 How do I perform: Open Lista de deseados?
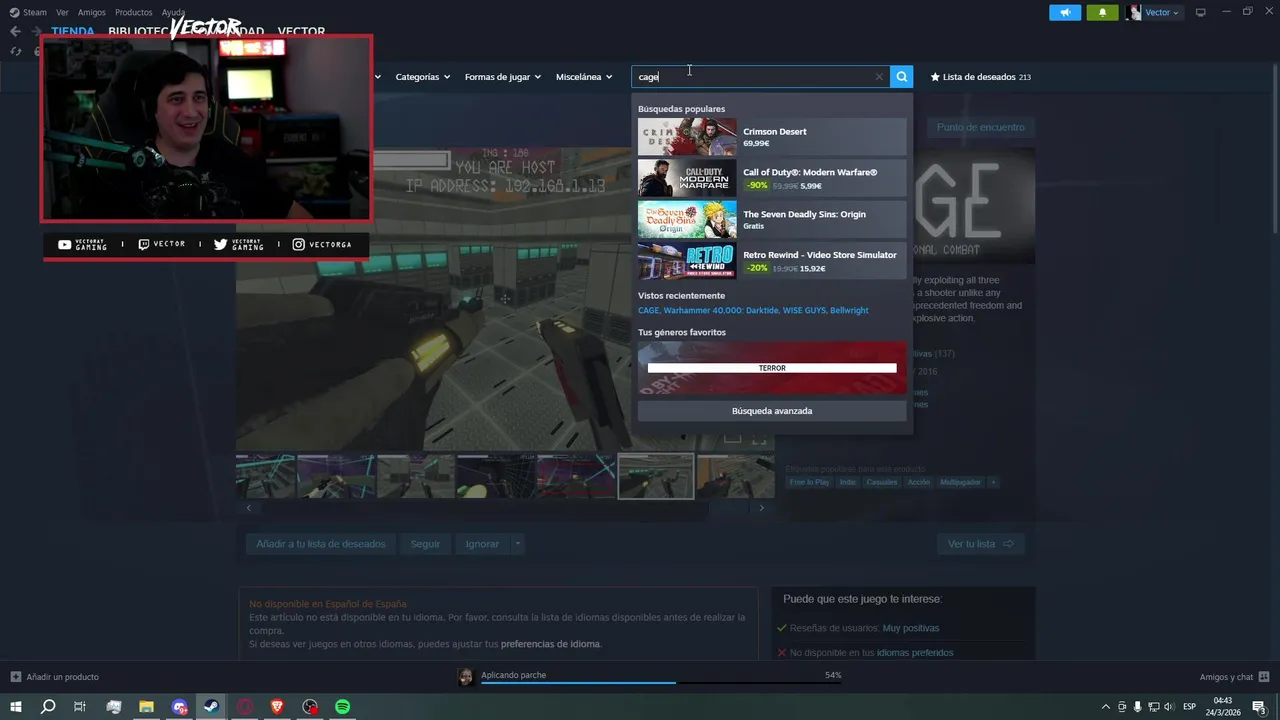point(980,77)
